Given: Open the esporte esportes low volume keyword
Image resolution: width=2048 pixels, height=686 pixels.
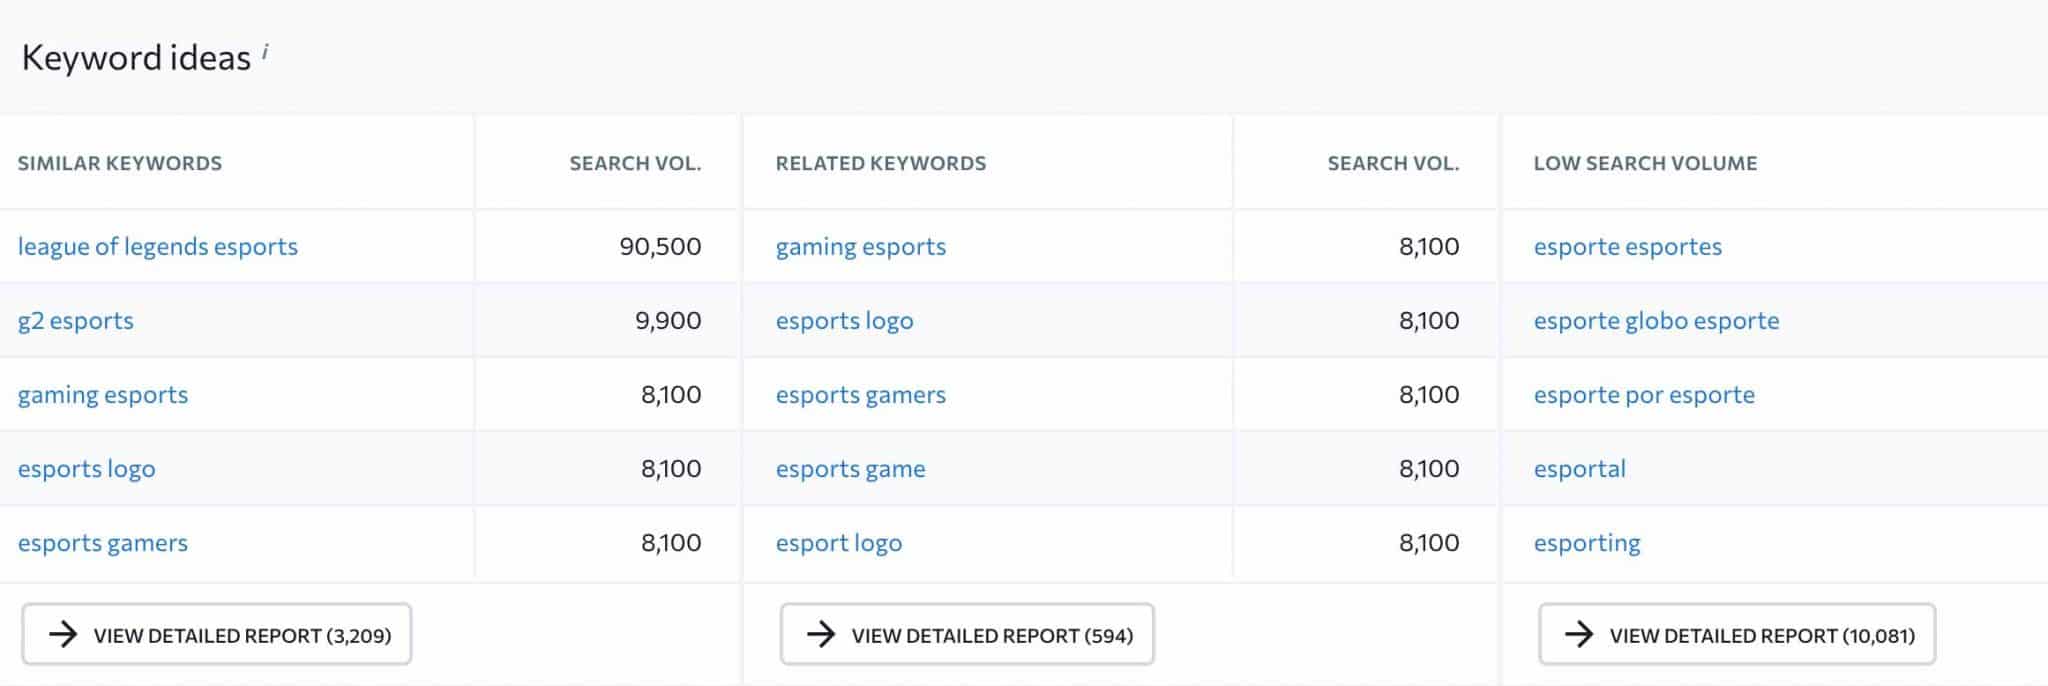Looking at the screenshot, I should (x=1627, y=246).
